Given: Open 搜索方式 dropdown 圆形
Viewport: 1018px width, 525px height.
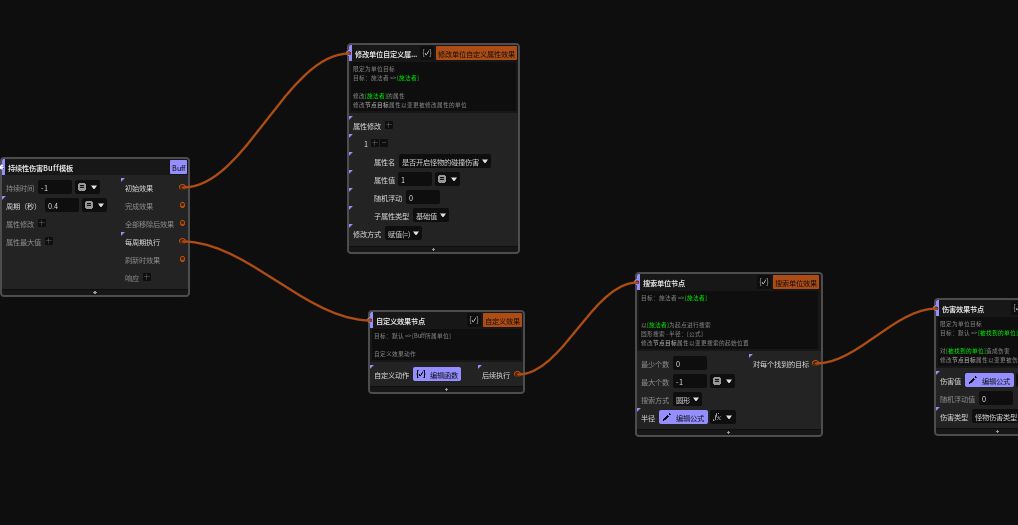Looking at the screenshot, I should 687,400.
